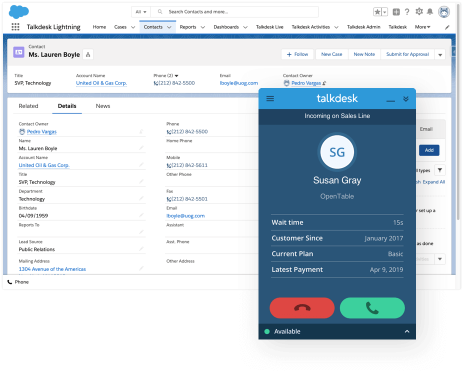Minimize the Talkdesk widget panel
The image size is (462, 371).
coord(391,100)
